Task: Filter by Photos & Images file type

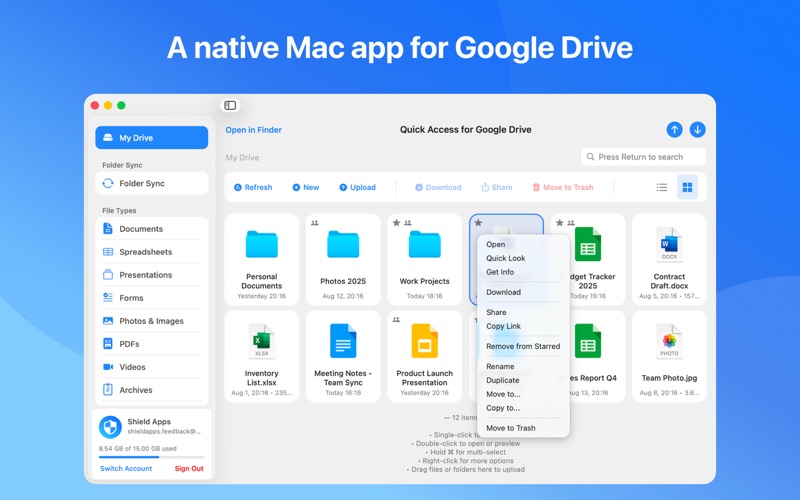Action: [152, 321]
